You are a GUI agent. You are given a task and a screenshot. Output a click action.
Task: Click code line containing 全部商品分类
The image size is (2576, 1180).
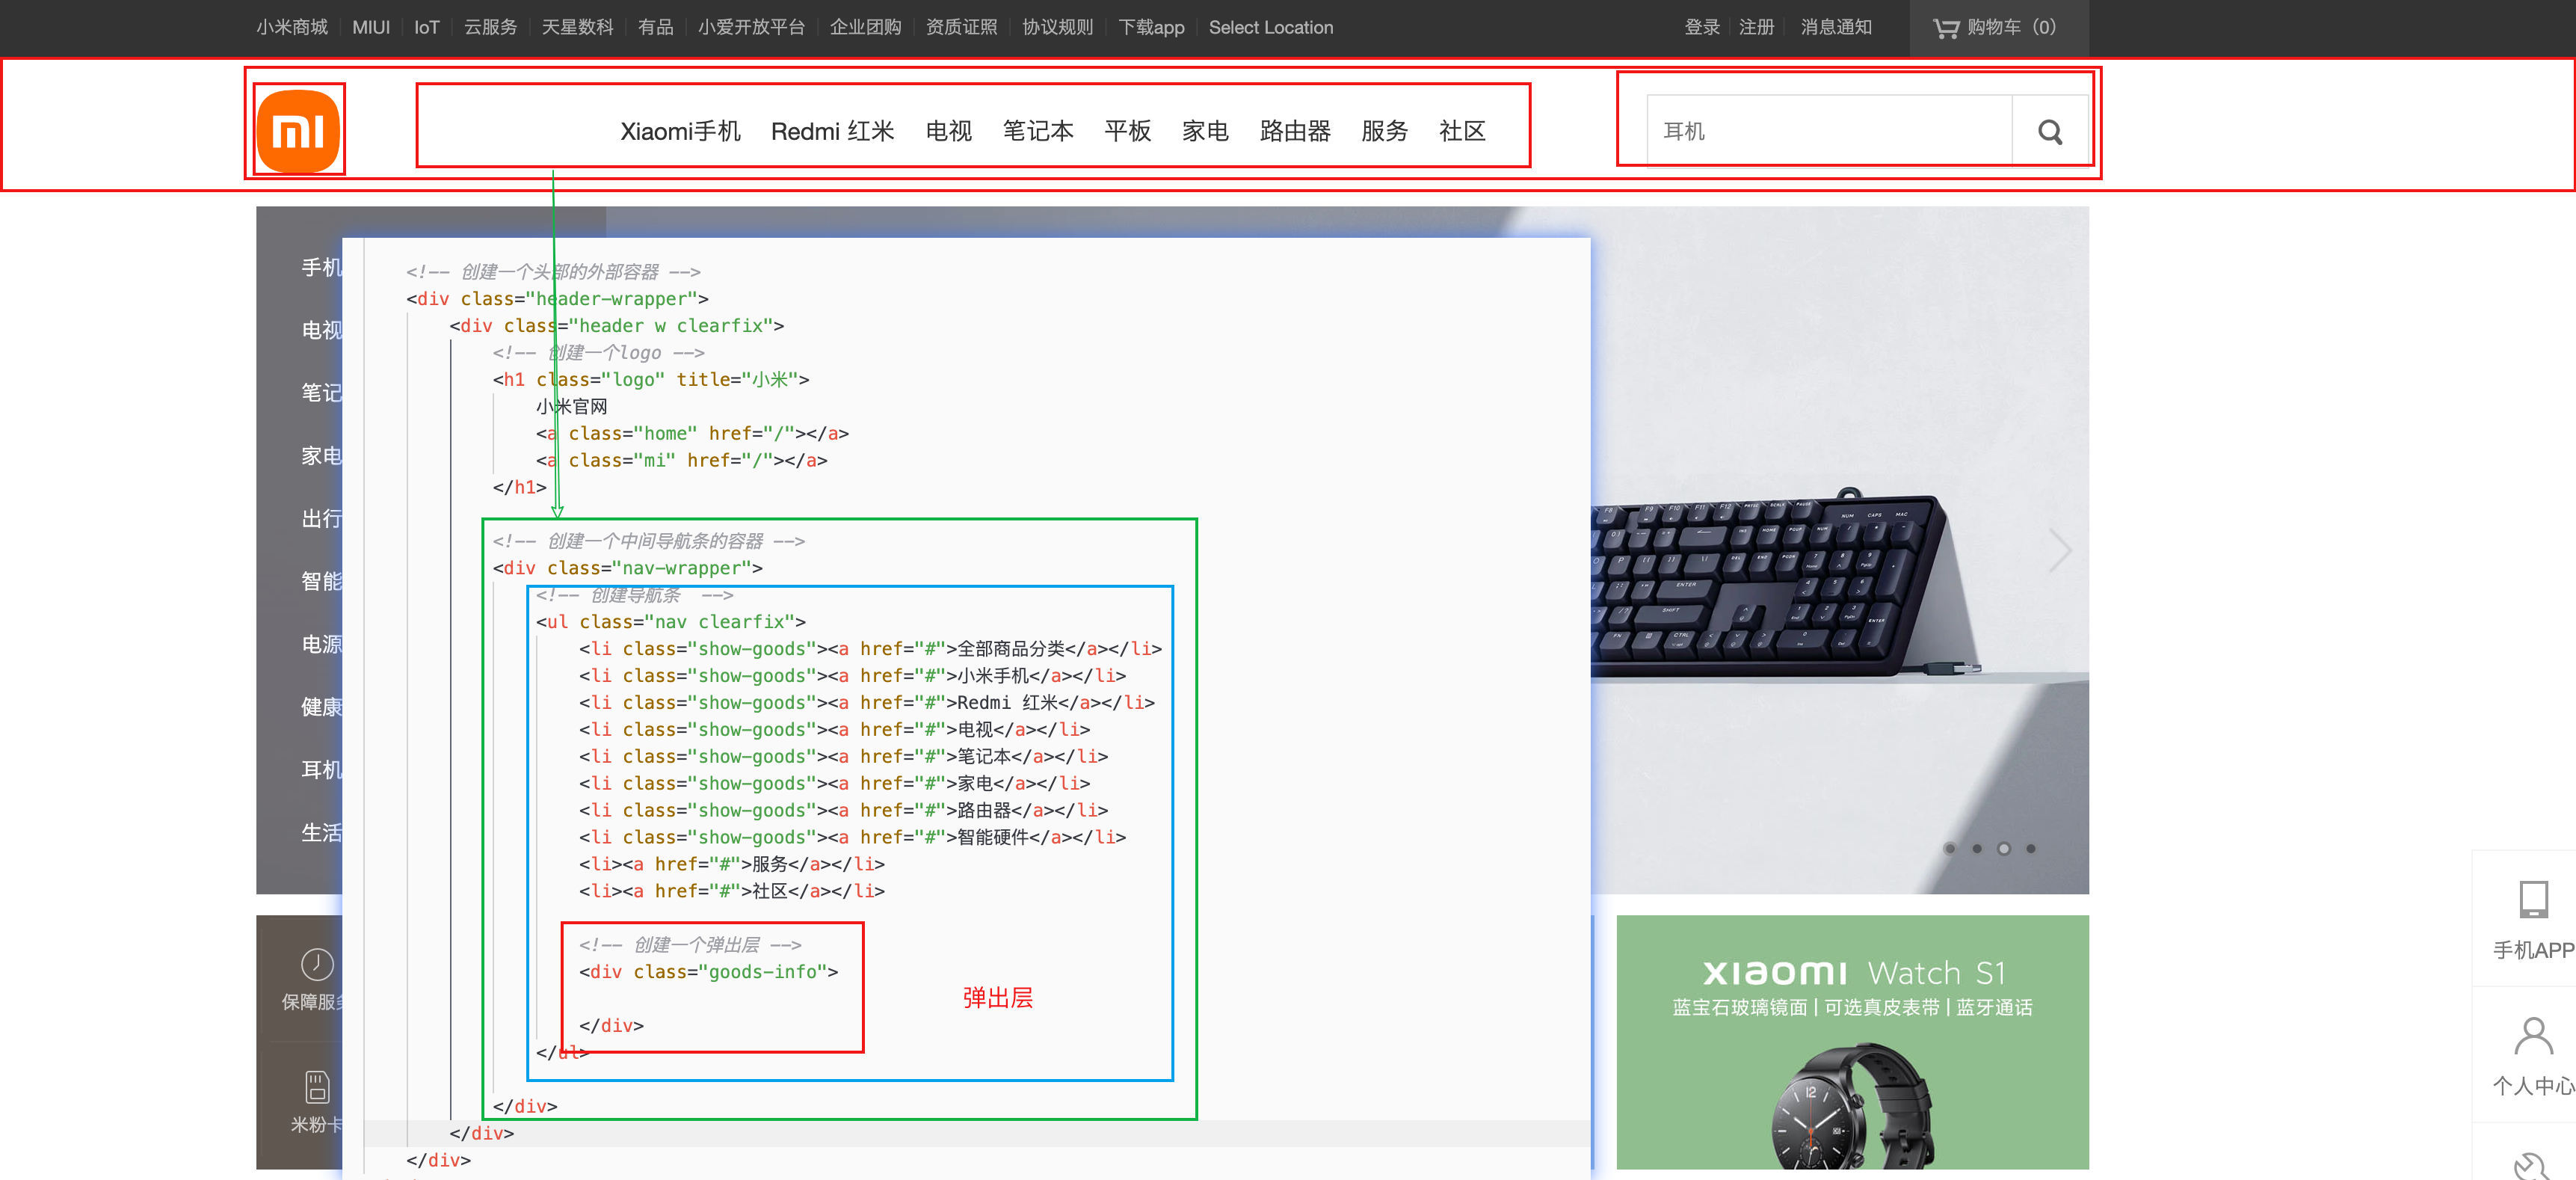(x=870, y=649)
